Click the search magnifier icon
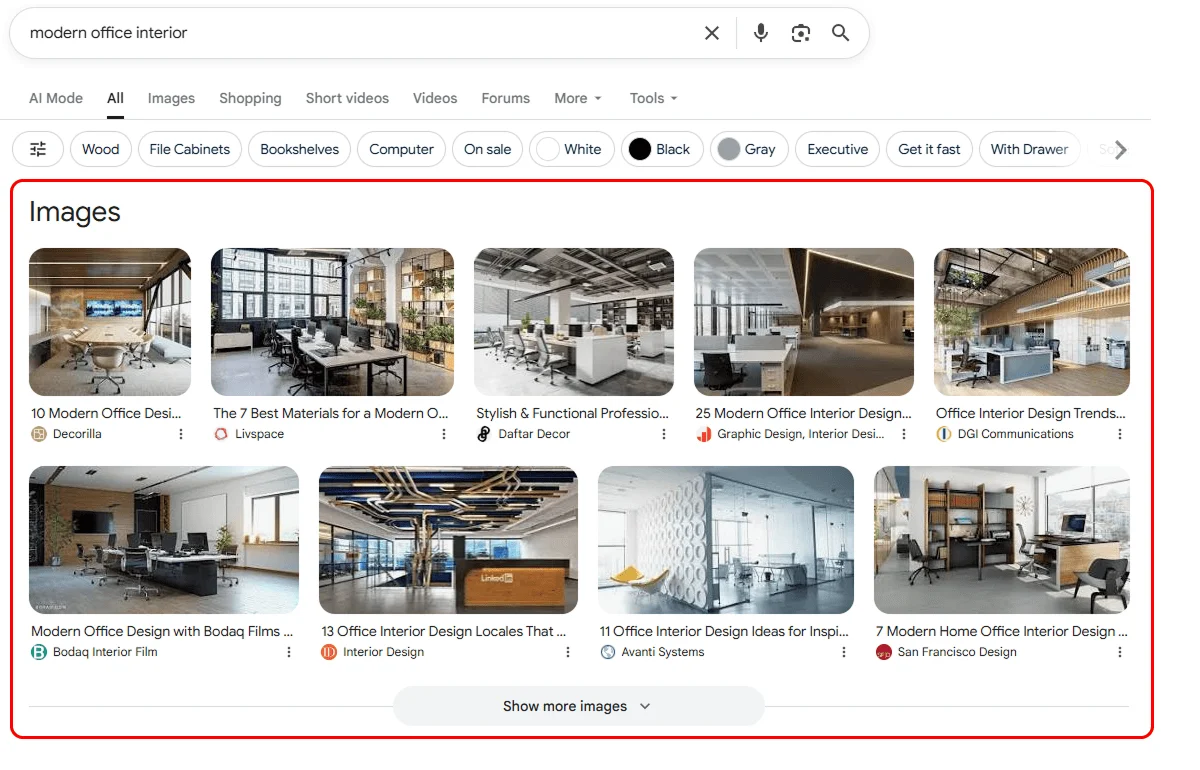The height and width of the screenshot is (770, 1200). coord(840,32)
